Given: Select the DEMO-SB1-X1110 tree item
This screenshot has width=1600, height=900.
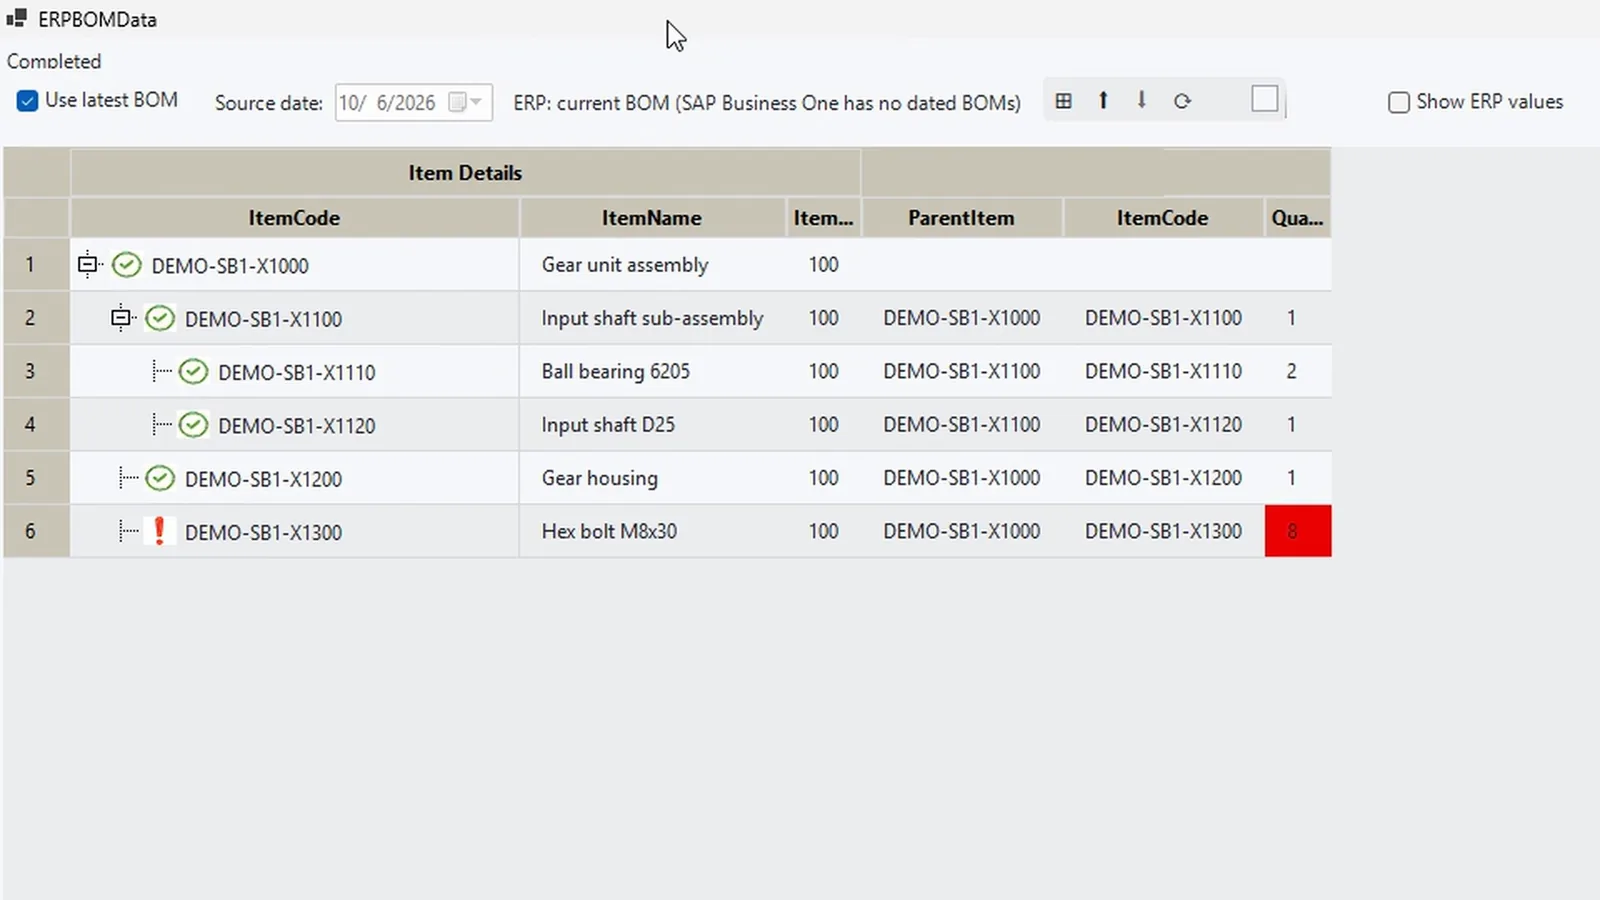Looking at the screenshot, I should point(297,372).
